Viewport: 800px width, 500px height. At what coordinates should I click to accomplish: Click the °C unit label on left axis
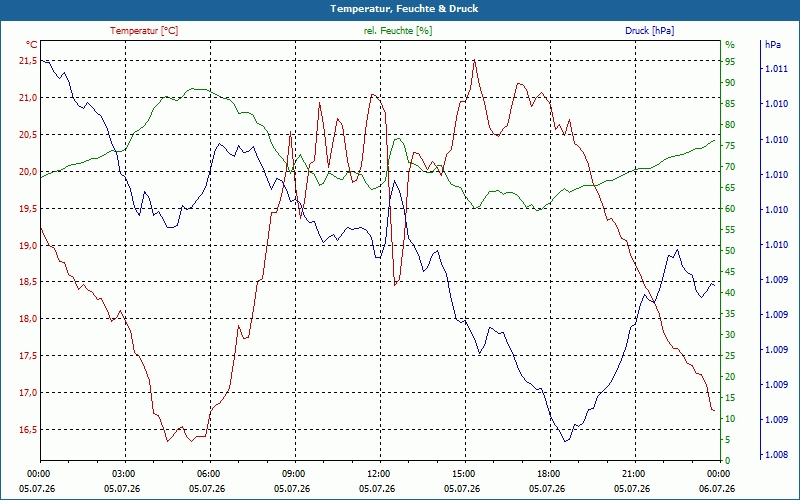click(31, 45)
